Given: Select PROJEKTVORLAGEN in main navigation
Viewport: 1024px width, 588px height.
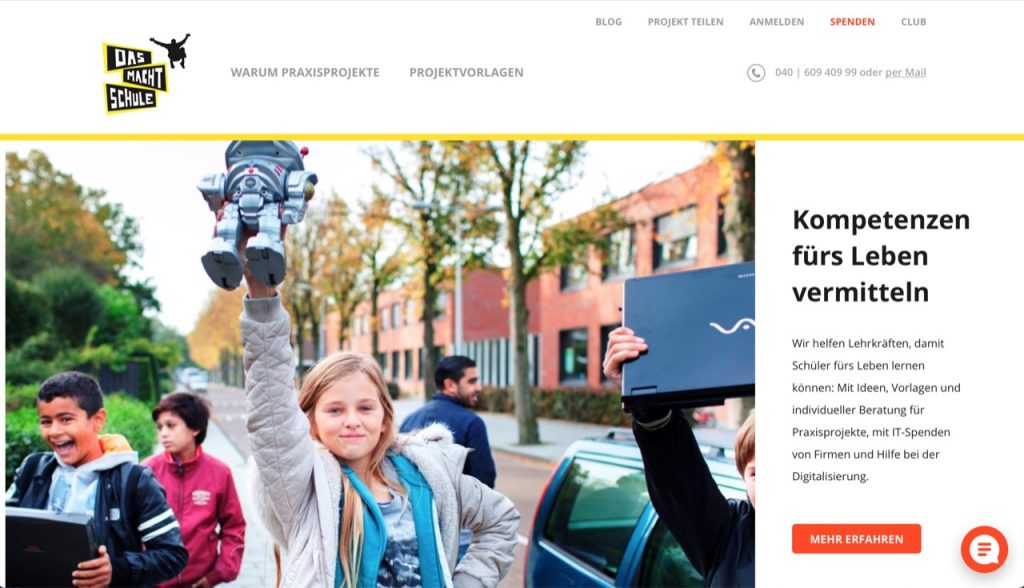Looking at the screenshot, I should point(466,73).
